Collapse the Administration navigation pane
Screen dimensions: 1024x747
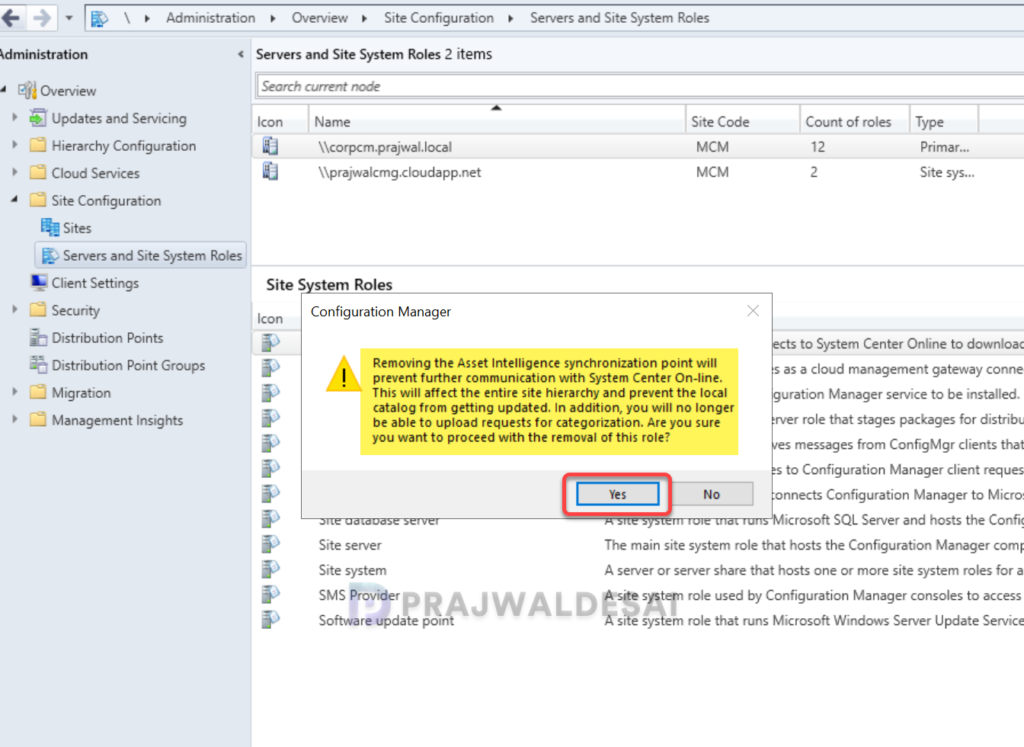point(240,54)
